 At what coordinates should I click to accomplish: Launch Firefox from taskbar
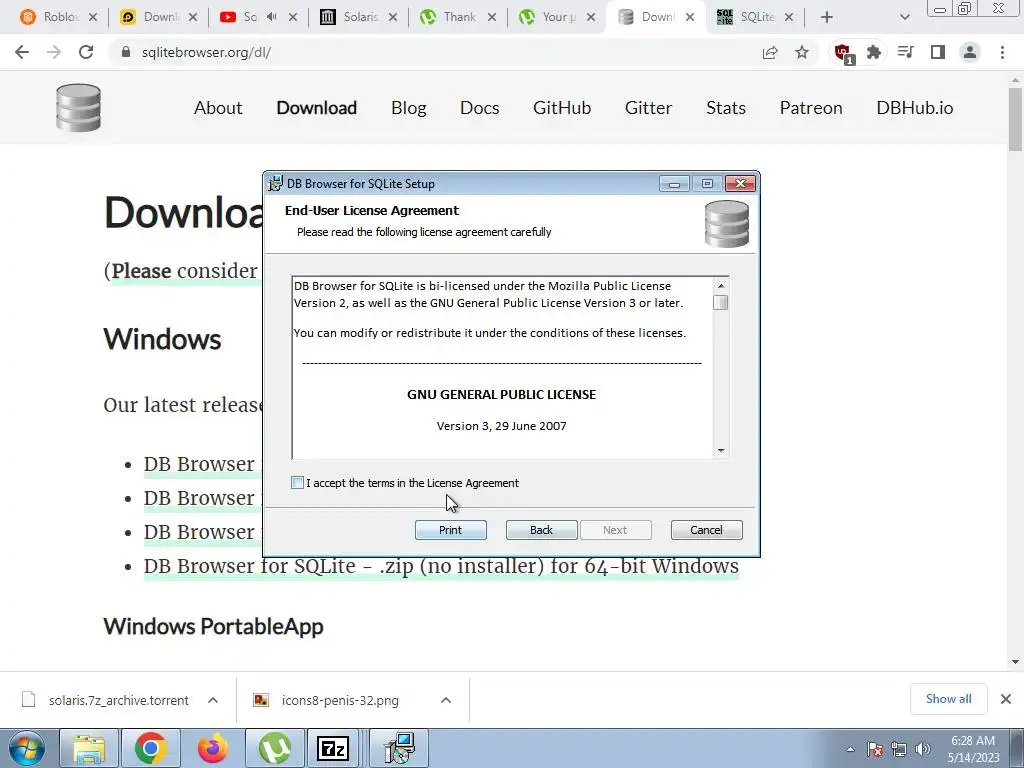(x=212, y=748)
